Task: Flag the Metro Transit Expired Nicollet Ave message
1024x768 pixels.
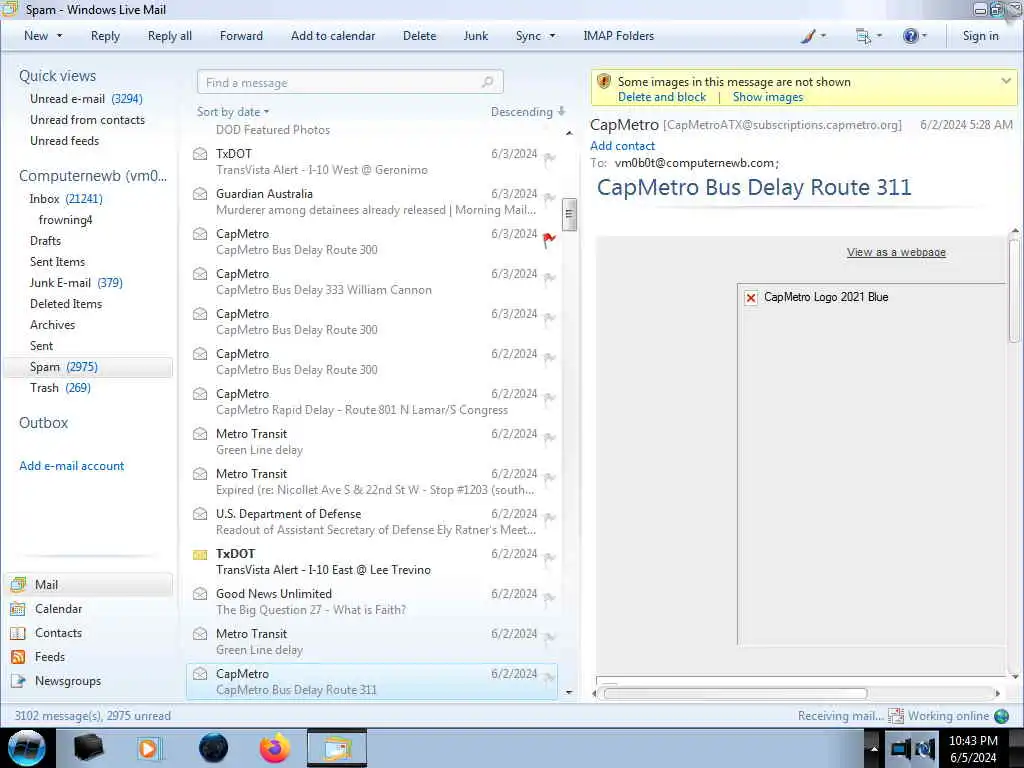Action: 549,479
